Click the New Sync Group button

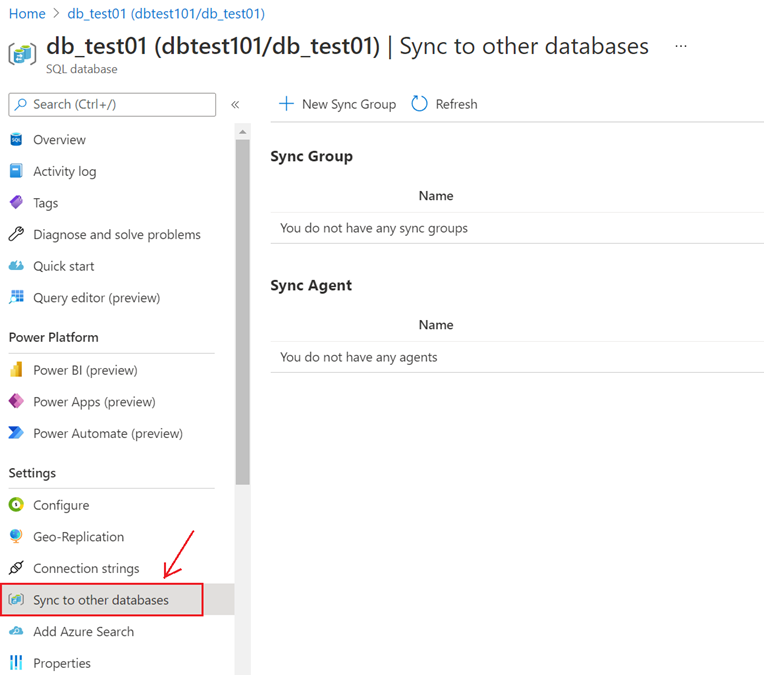tap(337, 104)
